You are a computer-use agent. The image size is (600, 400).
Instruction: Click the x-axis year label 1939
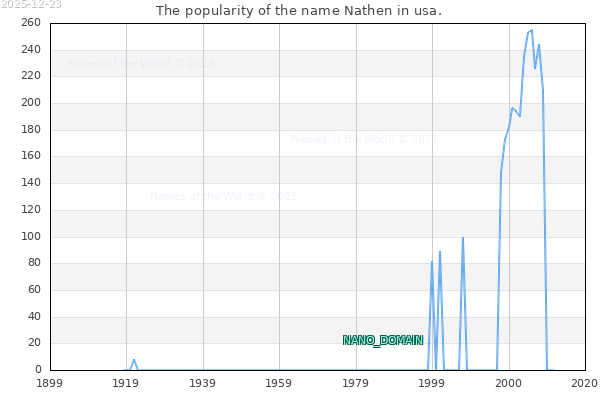coord(202,383)
